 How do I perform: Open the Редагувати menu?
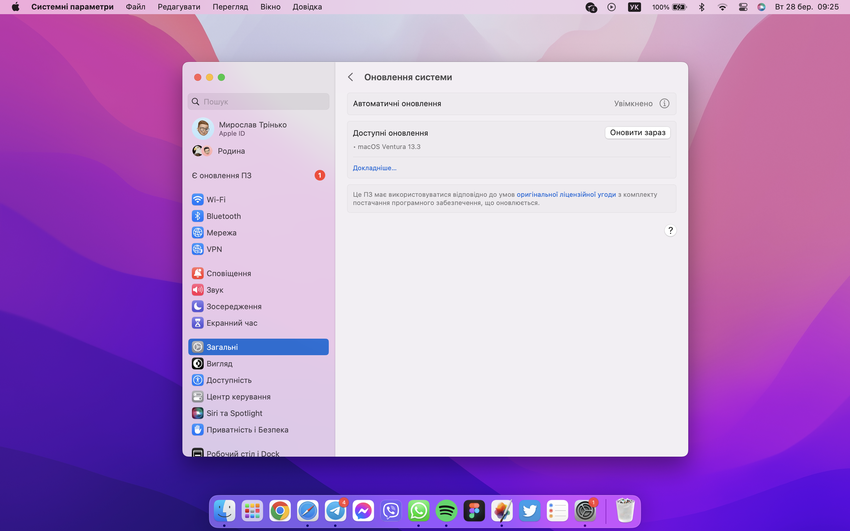point(179,7)
